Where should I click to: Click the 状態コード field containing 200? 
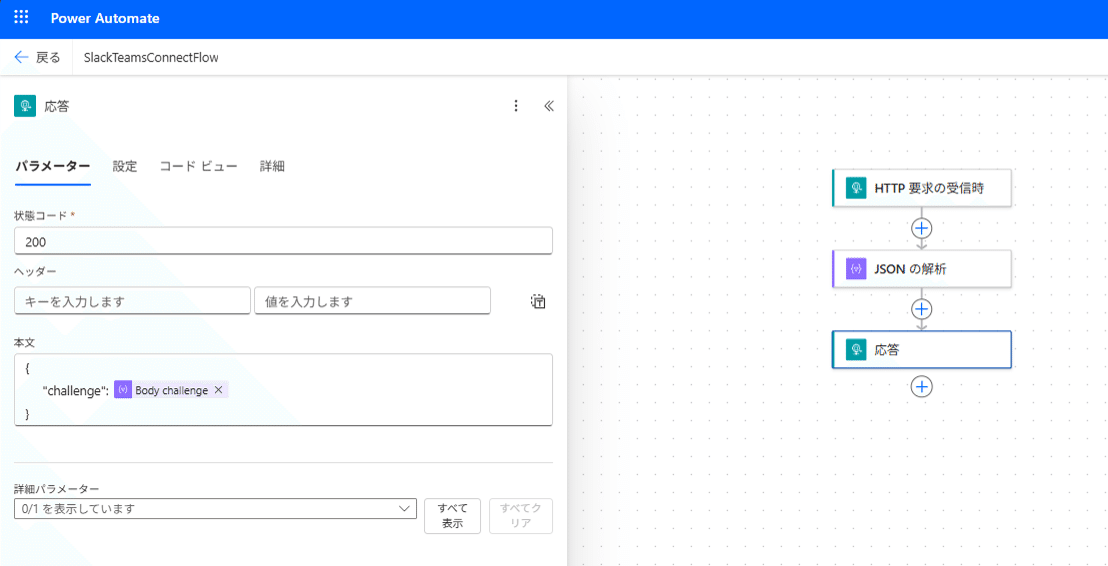click(283, 241)
